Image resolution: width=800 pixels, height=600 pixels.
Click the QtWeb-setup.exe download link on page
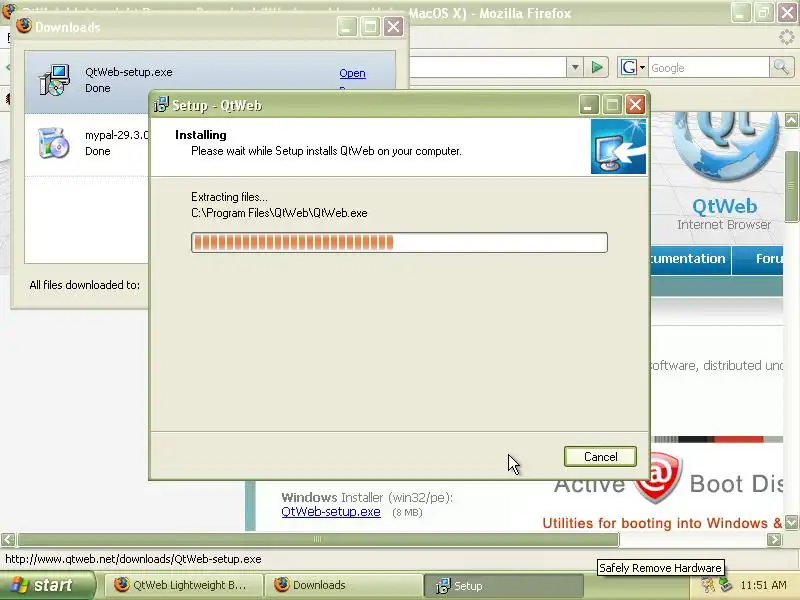point(331,511)
